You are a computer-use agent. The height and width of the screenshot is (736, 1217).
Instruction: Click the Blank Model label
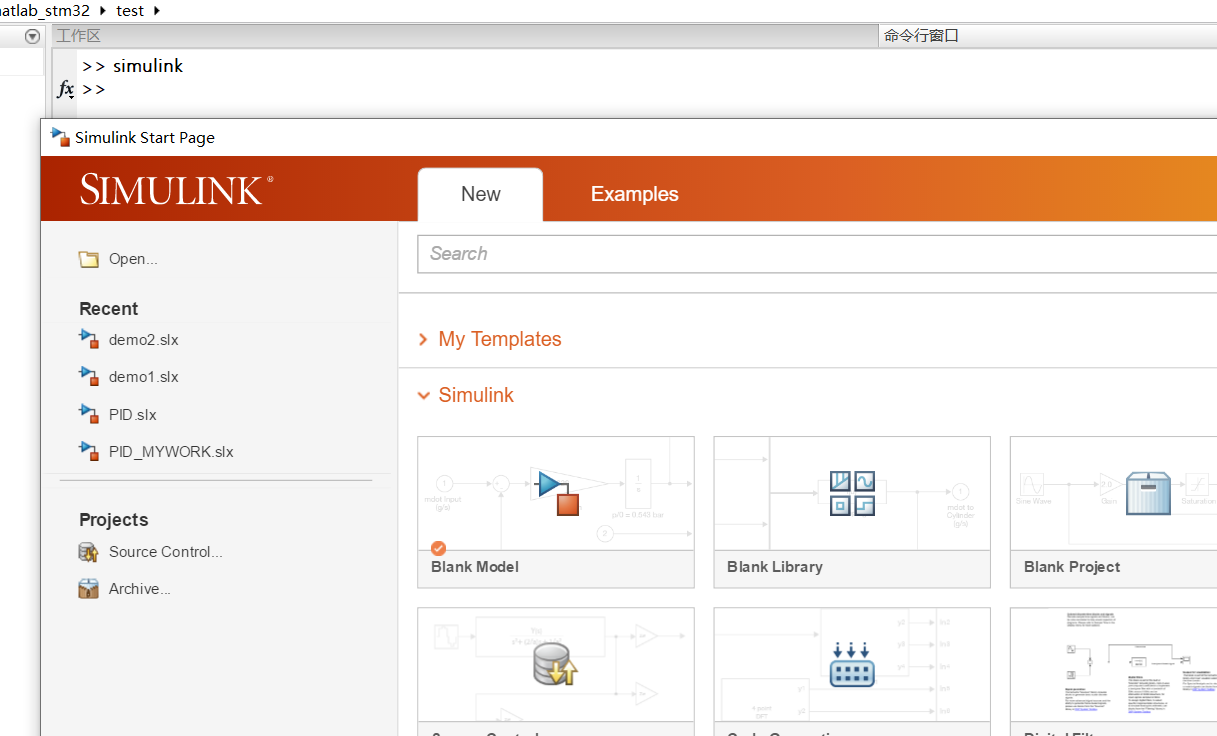click(x=475, y=567)
